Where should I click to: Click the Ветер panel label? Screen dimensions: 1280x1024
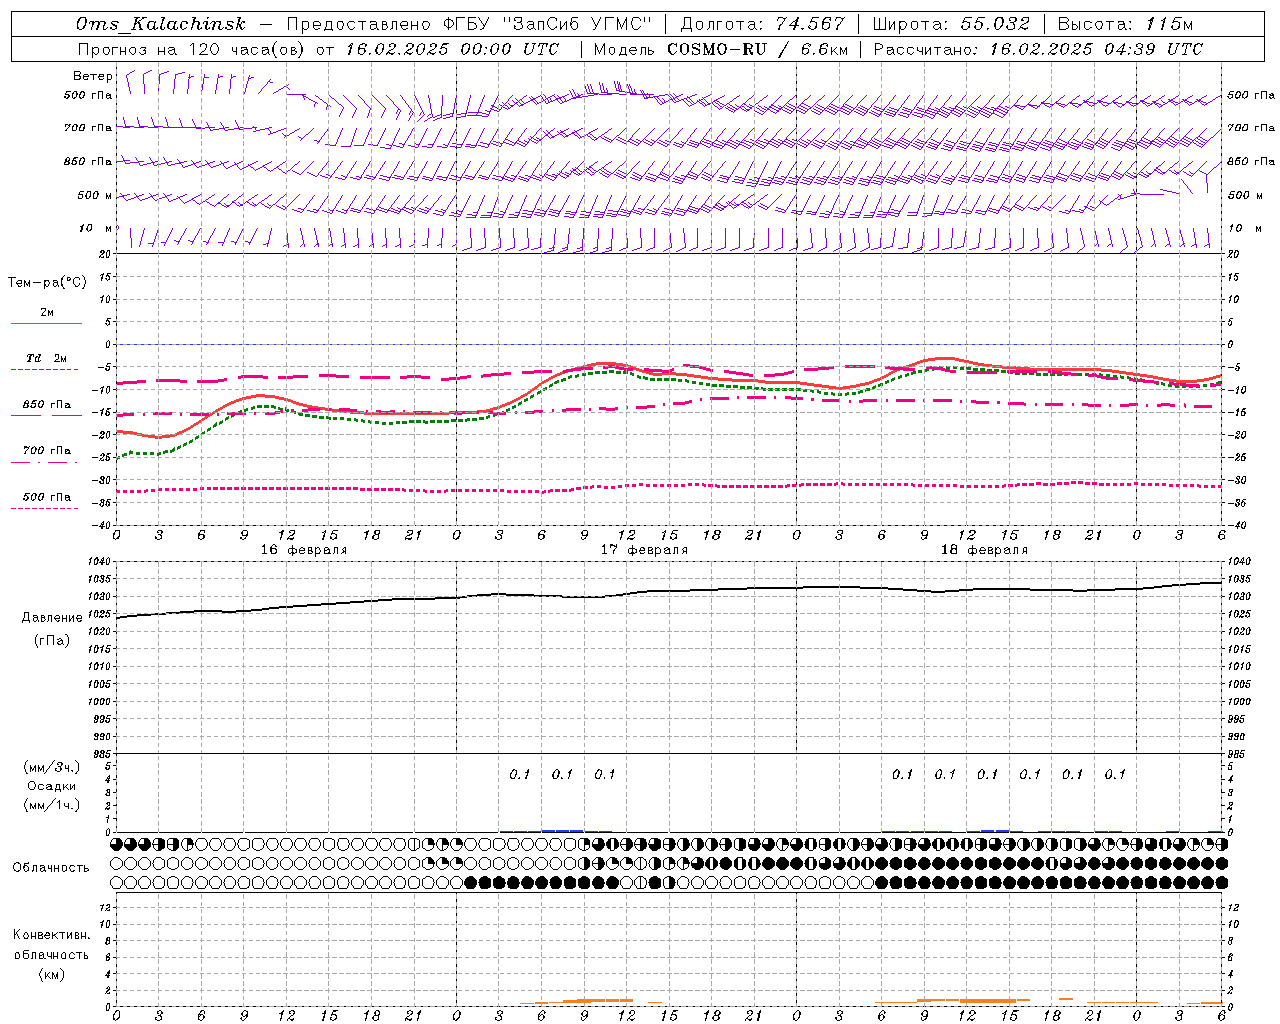tap(93, 76)
